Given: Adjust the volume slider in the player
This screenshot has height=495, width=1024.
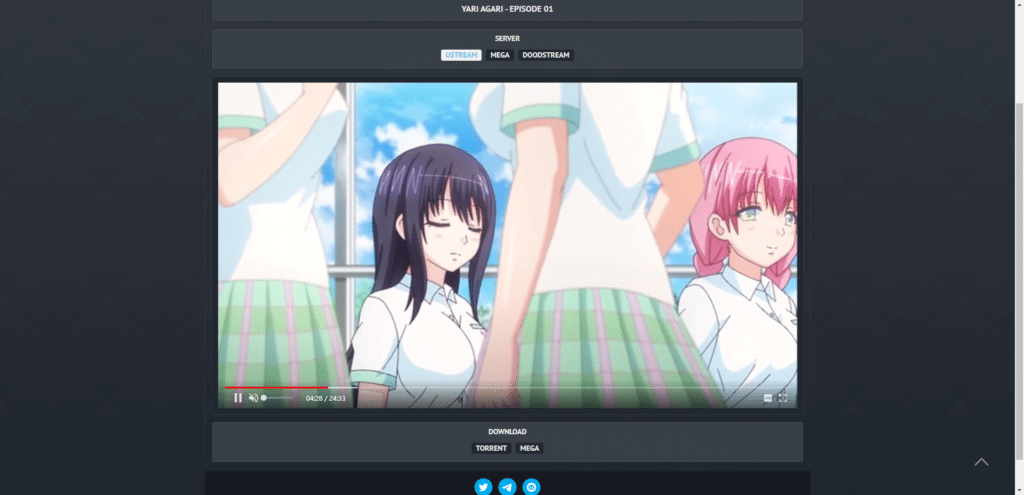Looking at the screenshot, I should [x=278, y=398].
